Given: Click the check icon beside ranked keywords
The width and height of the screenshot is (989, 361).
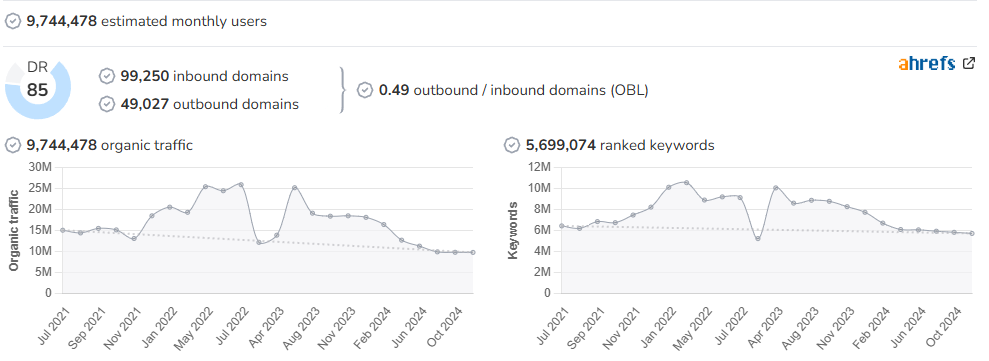Looking at the screenshot, I should pos(512,145).
